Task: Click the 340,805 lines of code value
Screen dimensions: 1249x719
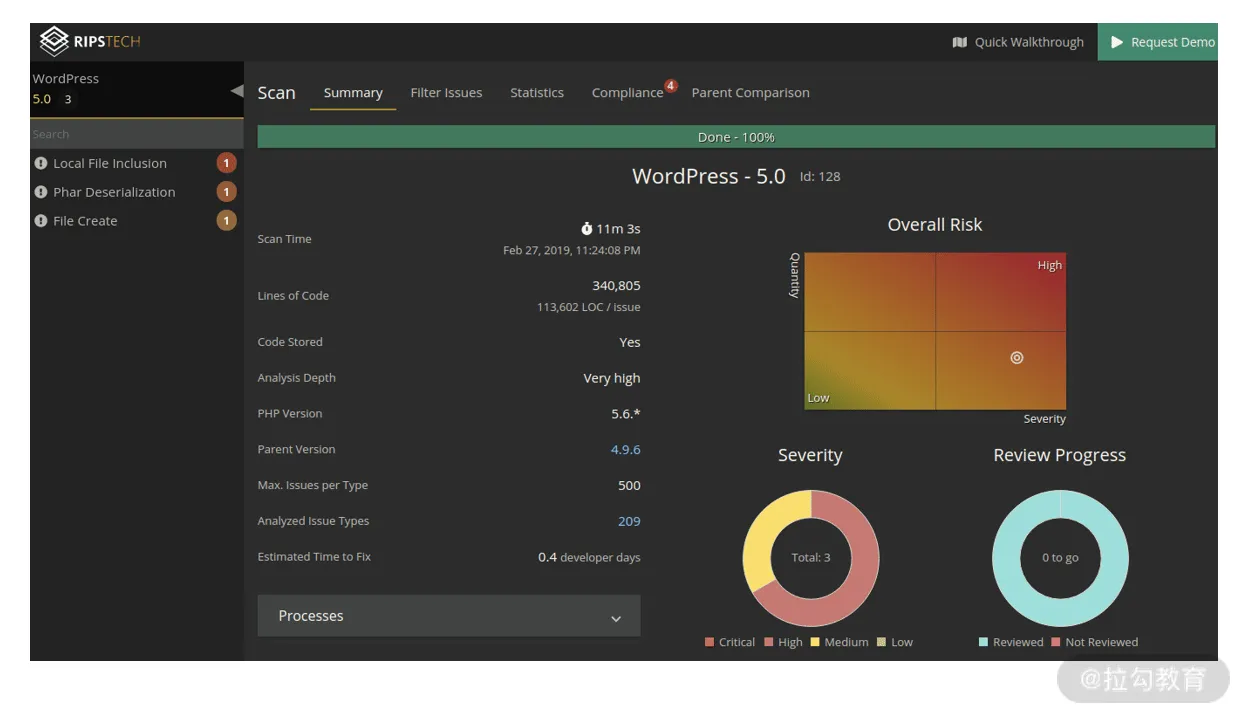Action: point(616,286)
